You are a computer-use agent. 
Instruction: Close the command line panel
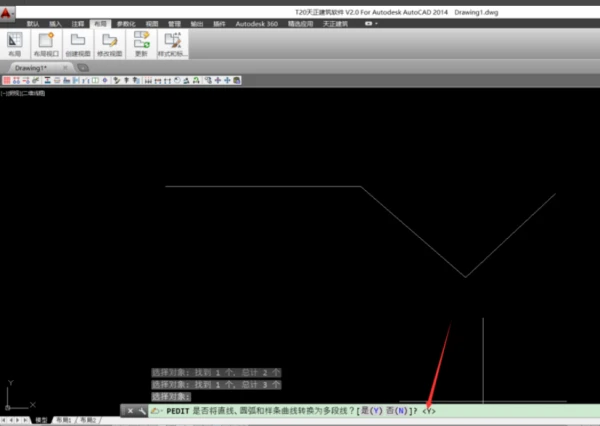point(130,411)
